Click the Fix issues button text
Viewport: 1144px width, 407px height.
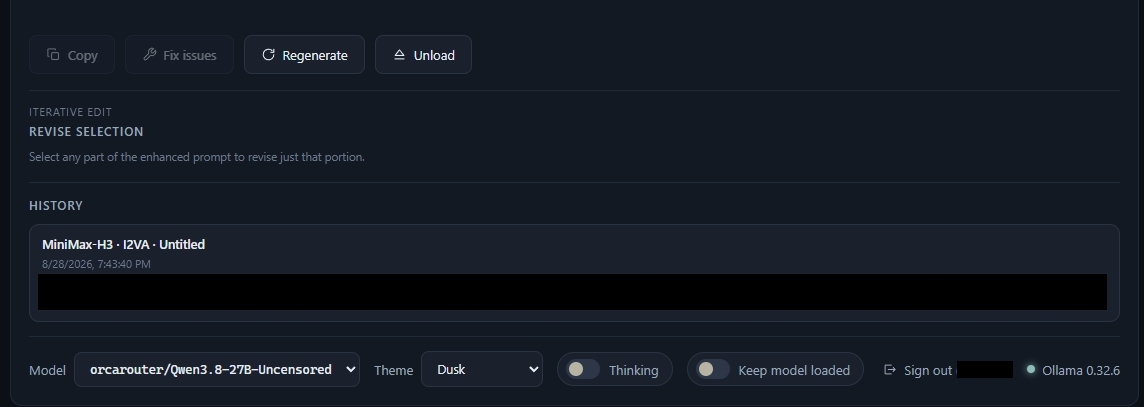(x=190, y=55)
